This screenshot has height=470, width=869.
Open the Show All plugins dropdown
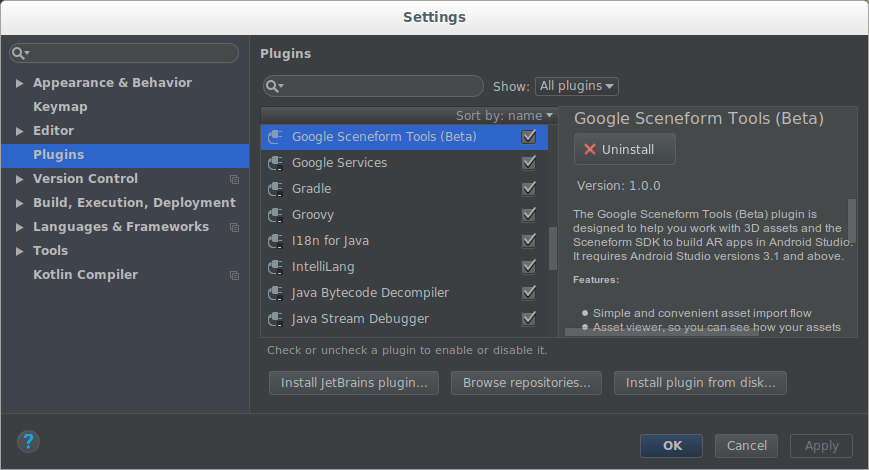(577, 87)
